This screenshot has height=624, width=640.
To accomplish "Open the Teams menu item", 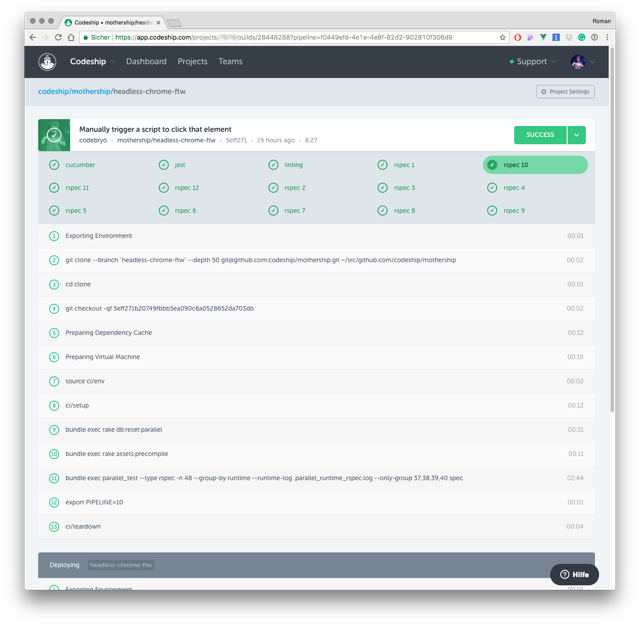I will point(230,62).
